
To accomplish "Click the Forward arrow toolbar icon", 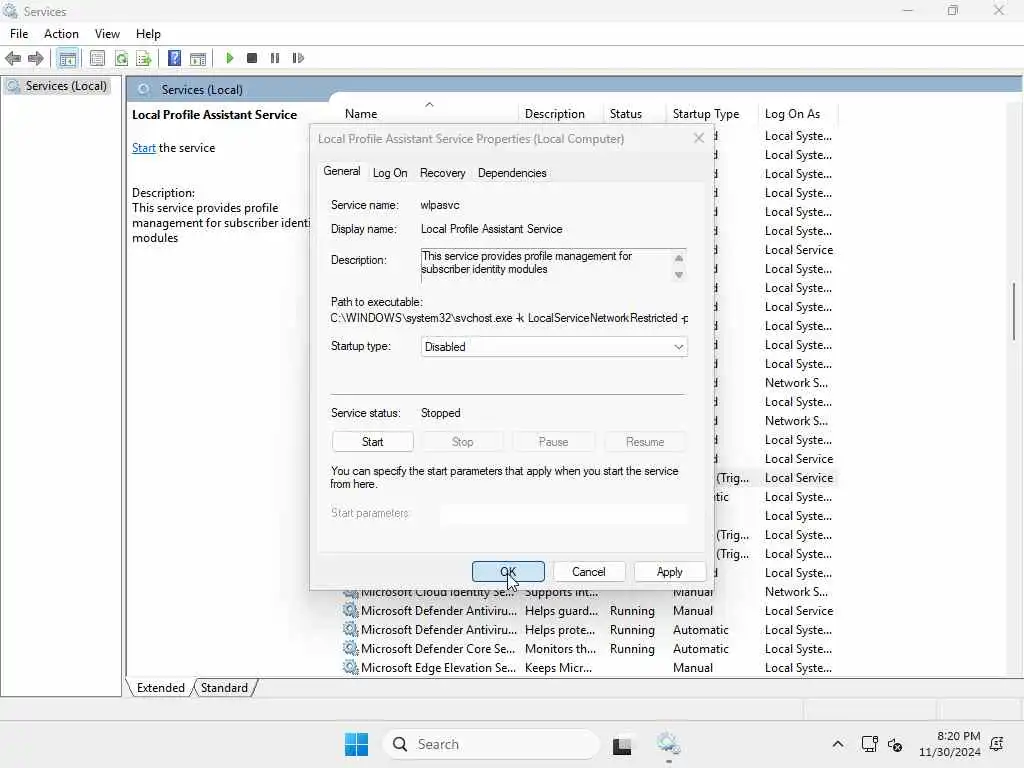I will pos(35,58).
